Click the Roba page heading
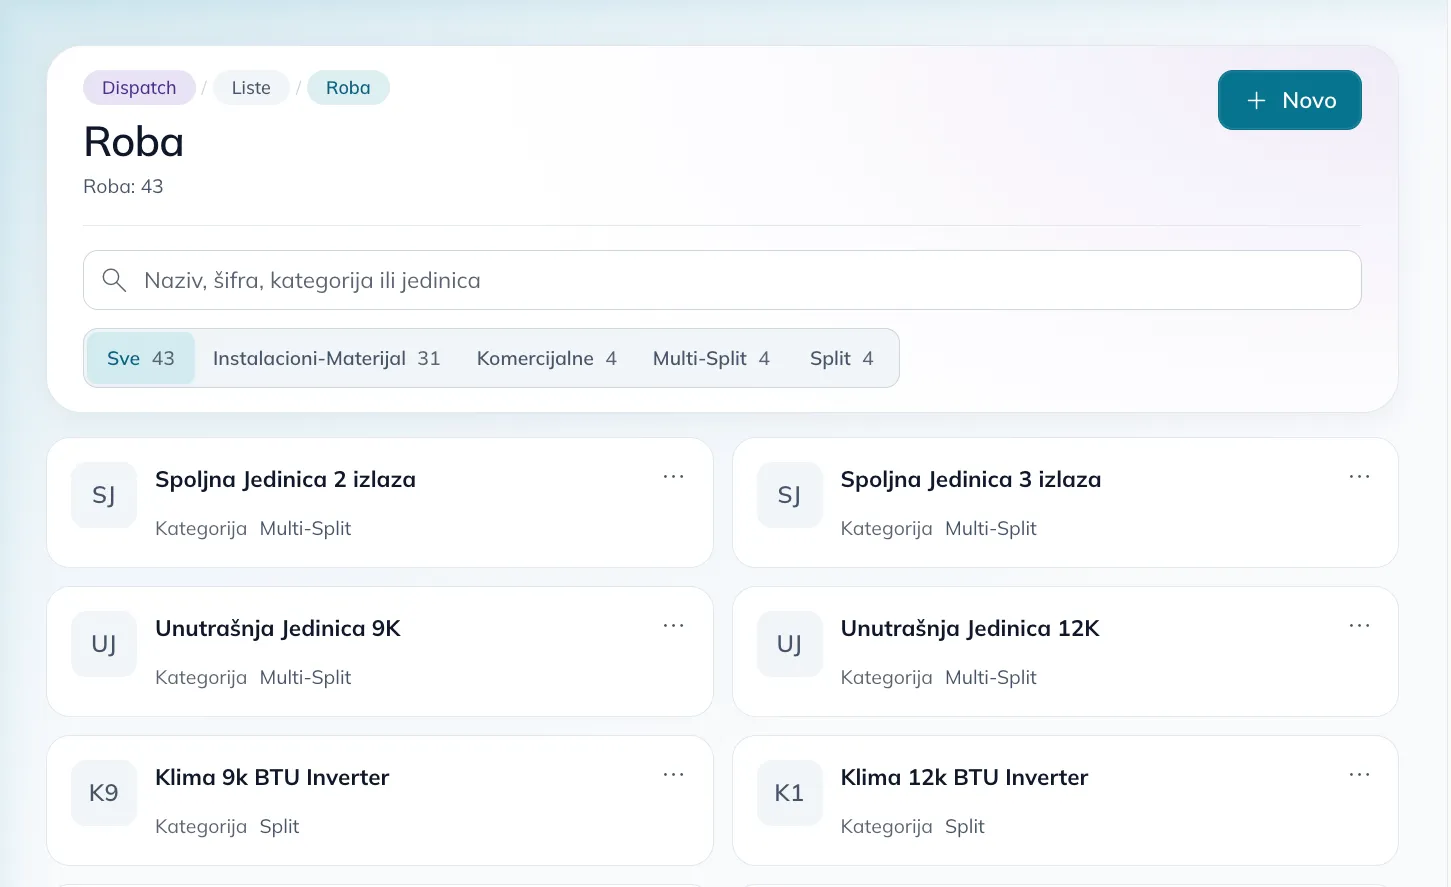1451x887 pixels. tap(134, 142)
